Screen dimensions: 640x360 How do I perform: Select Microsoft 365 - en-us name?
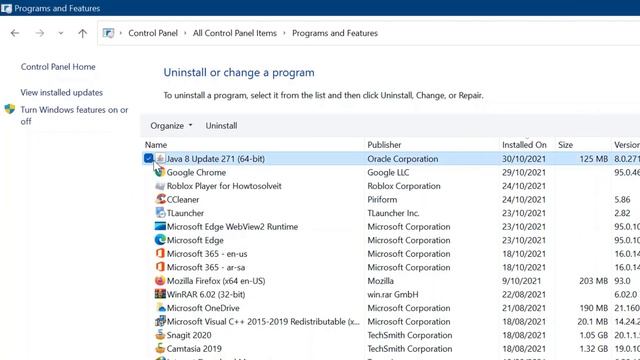207,254
